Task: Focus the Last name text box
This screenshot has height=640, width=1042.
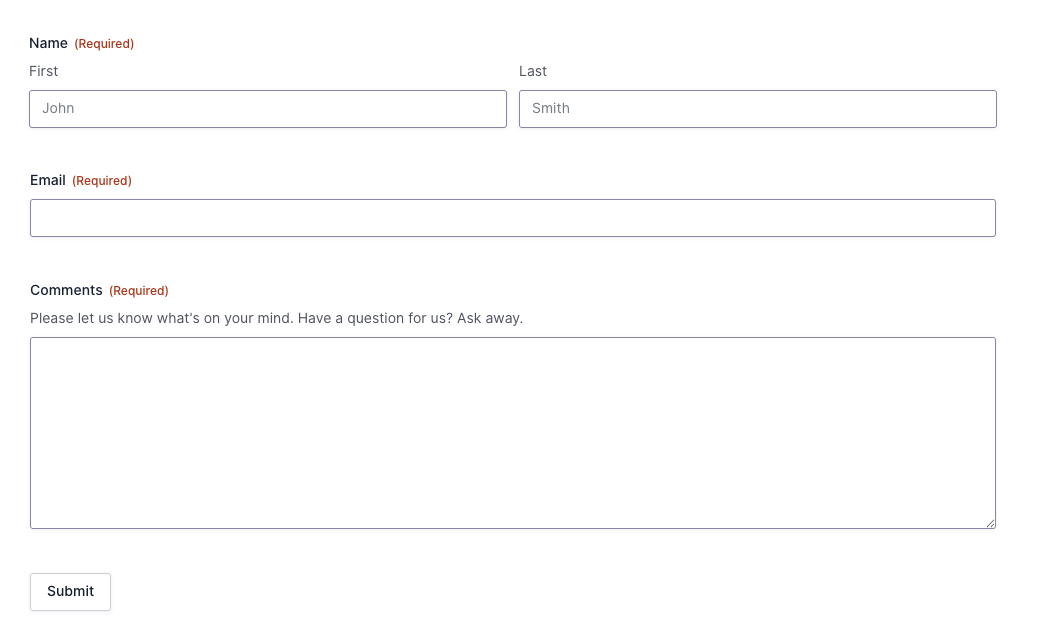Action: (757, 109)
